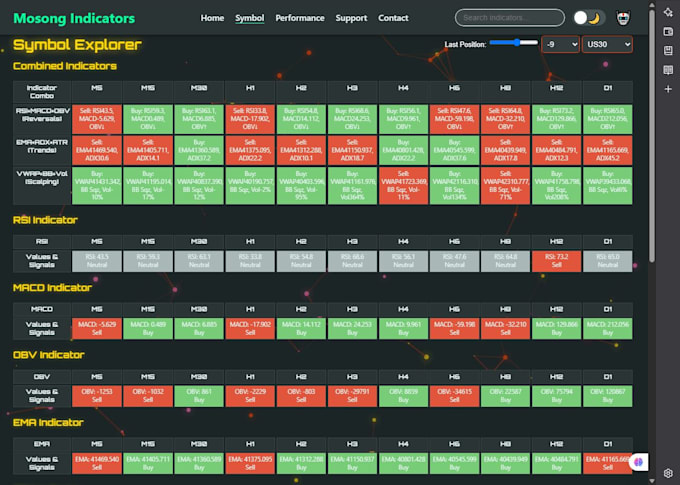Click the 'Sell: VWAP41723.369' scalping cell
680x485 pixels.
pyautogui.click(x=403, y=185)
